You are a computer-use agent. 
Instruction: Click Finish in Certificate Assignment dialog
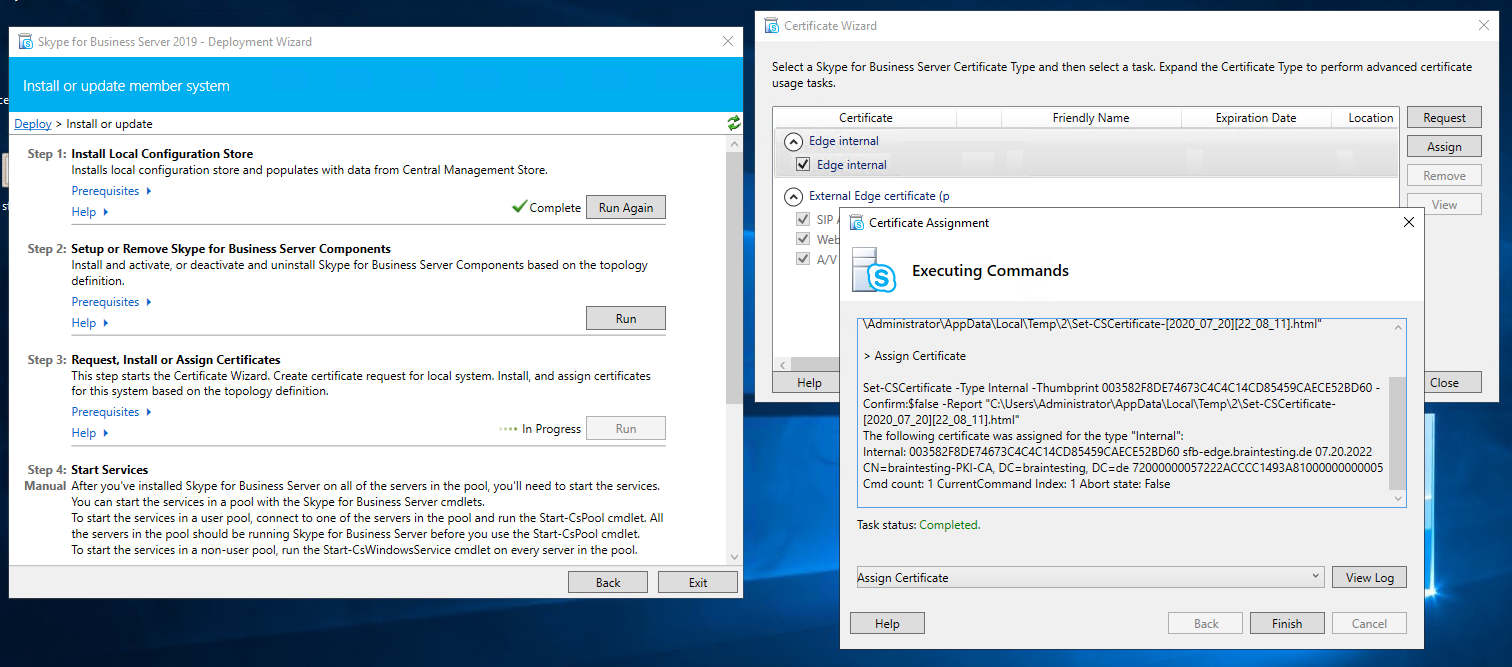(1286, 623)
